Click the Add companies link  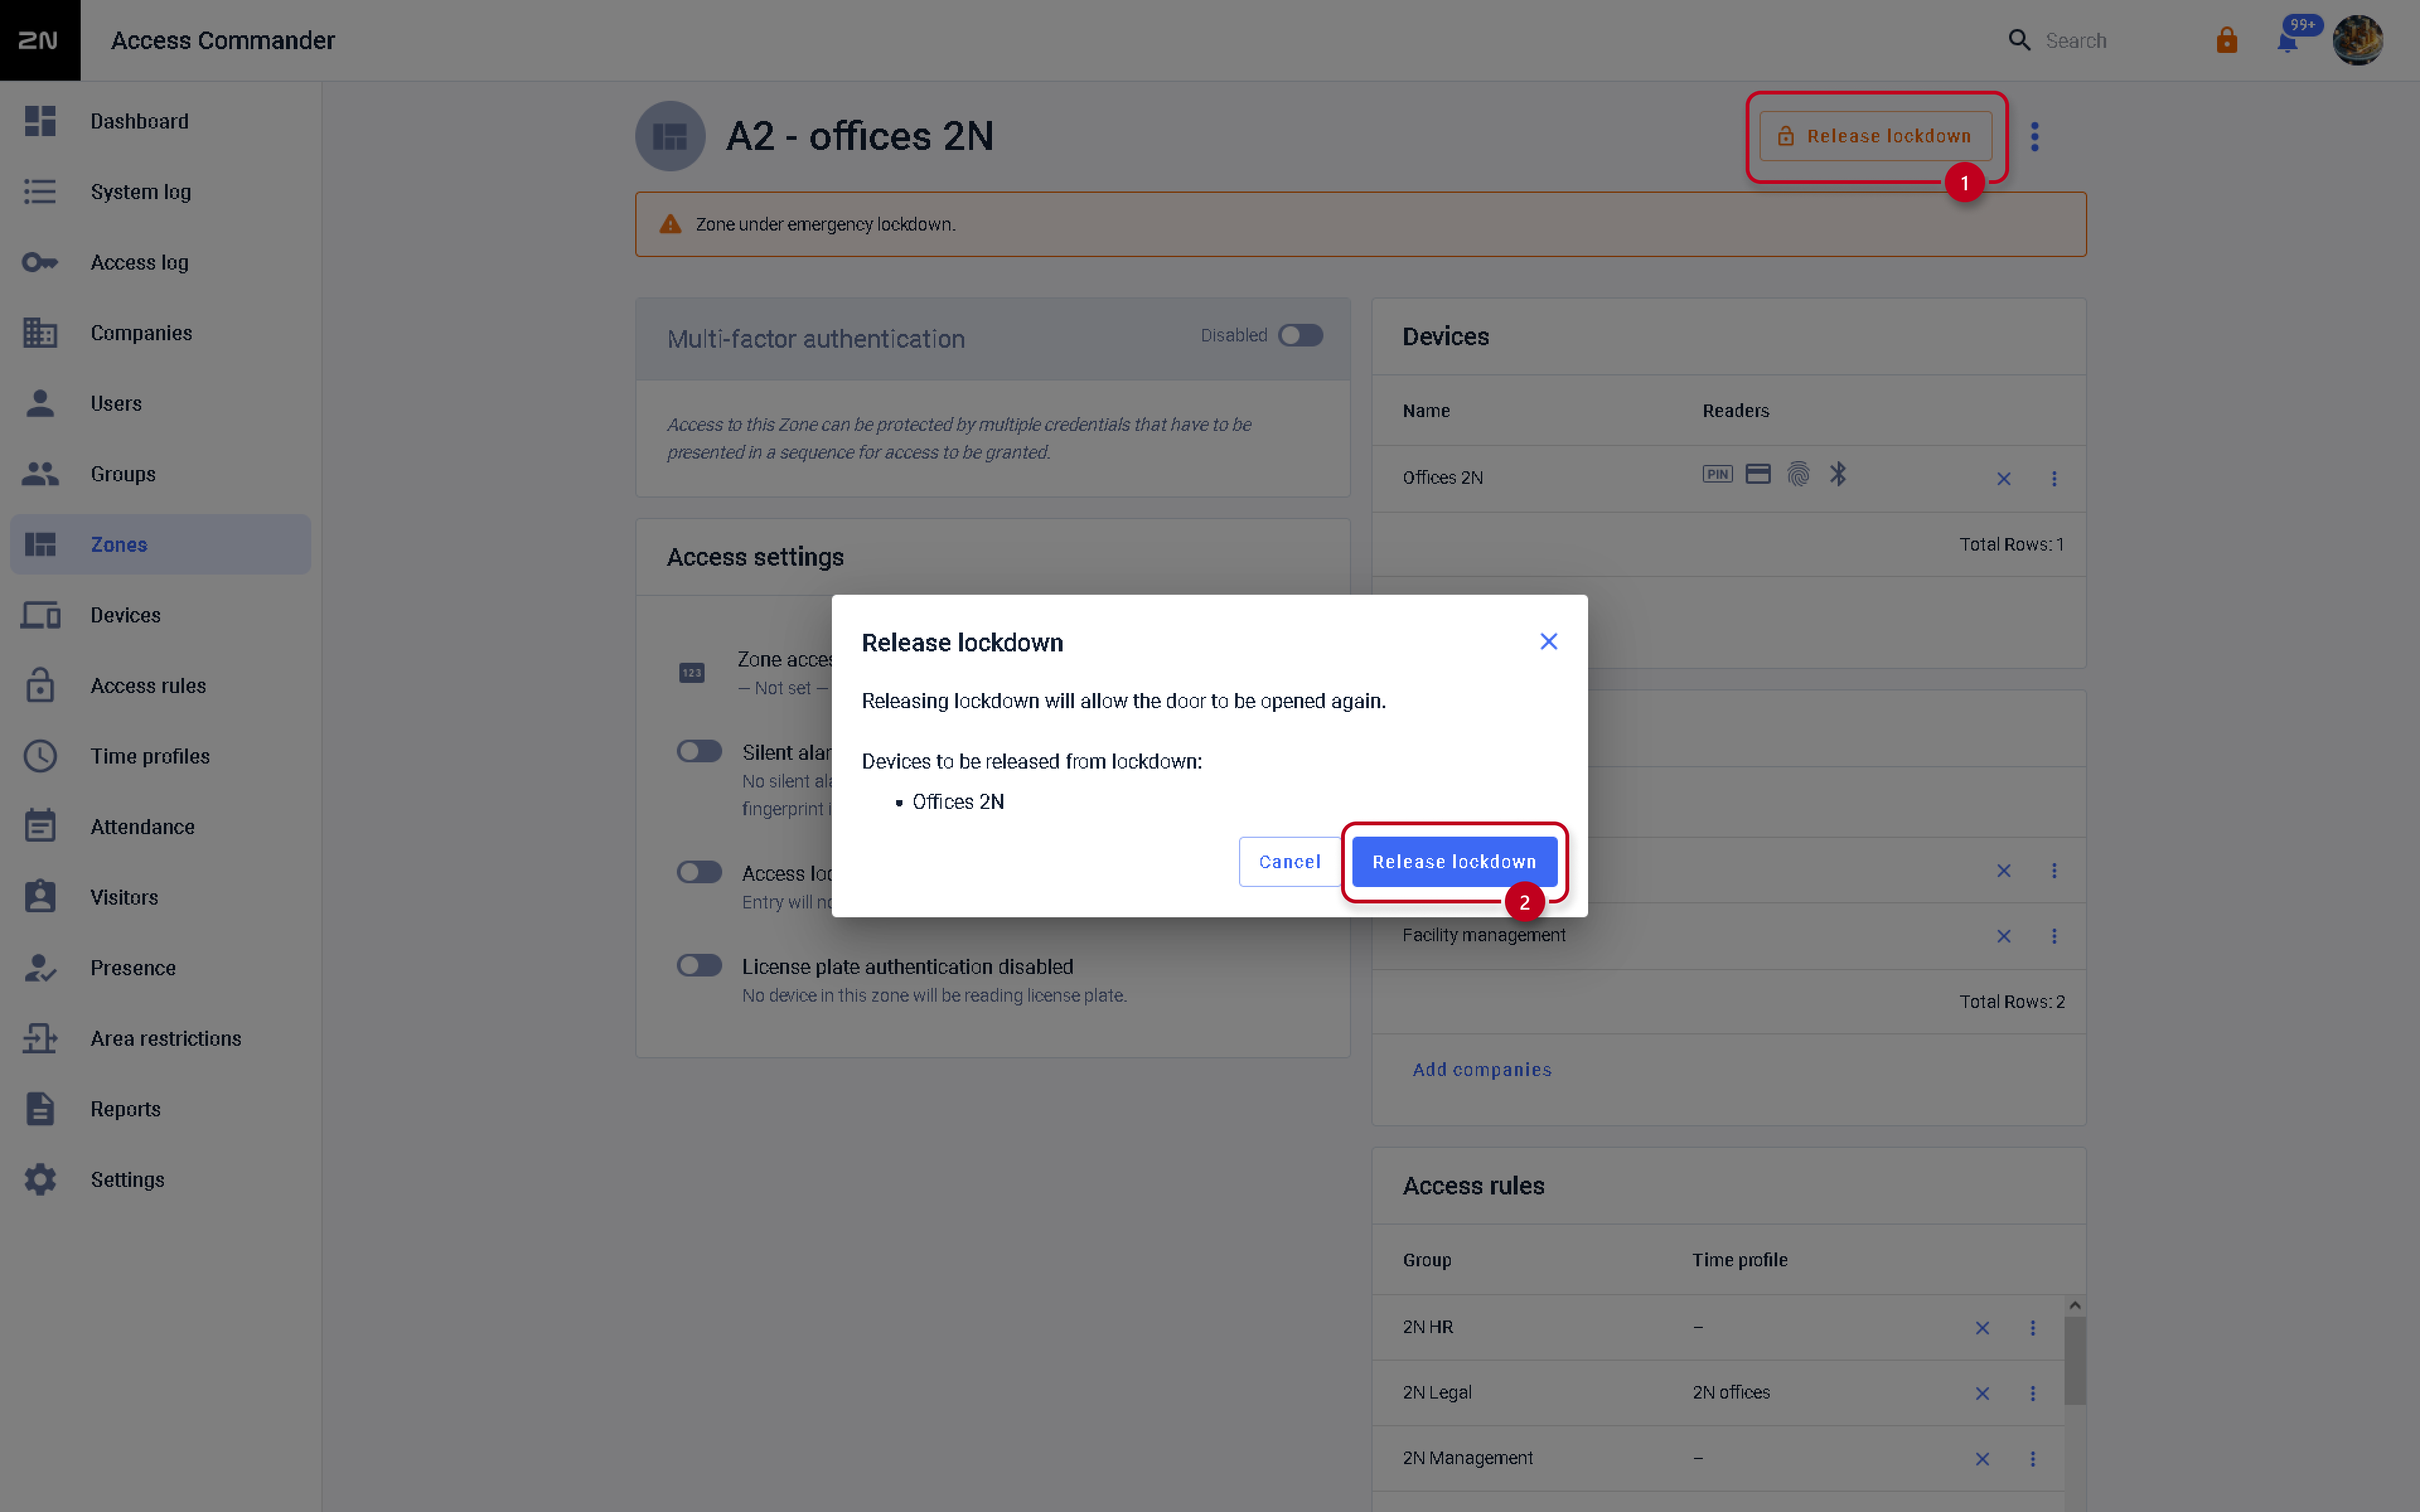click(1482, 1070)
